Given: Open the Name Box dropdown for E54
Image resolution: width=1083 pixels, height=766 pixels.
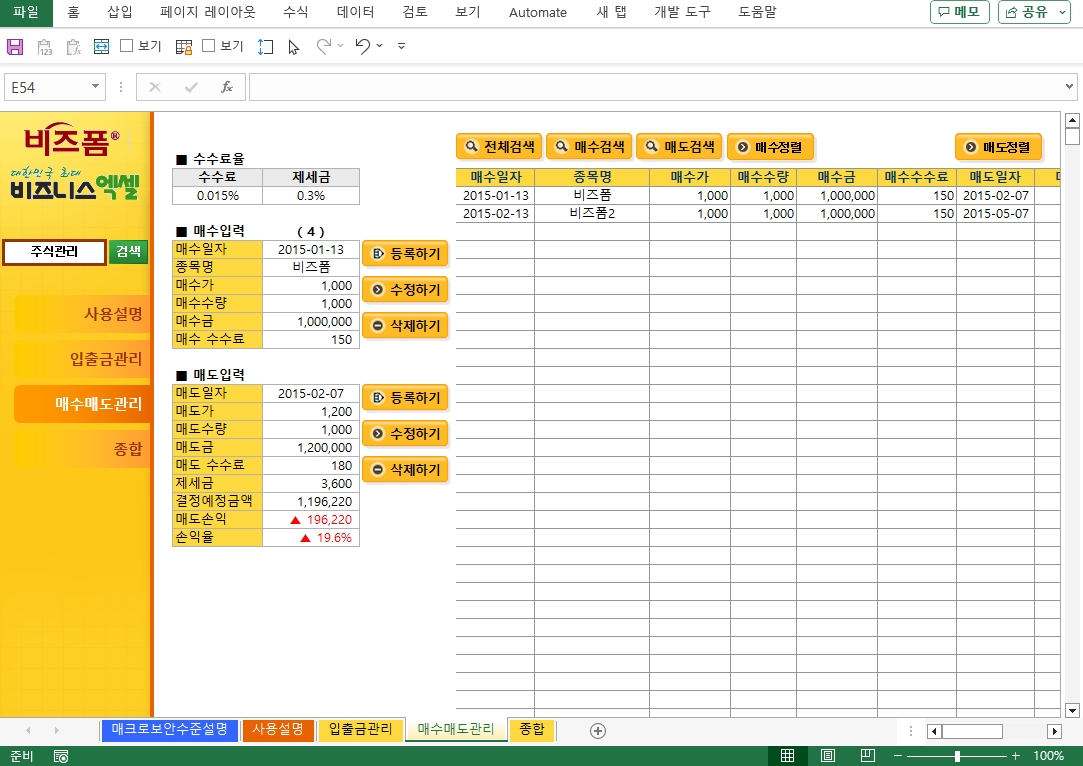Looking at the screenshot, I should coord(96,88).
